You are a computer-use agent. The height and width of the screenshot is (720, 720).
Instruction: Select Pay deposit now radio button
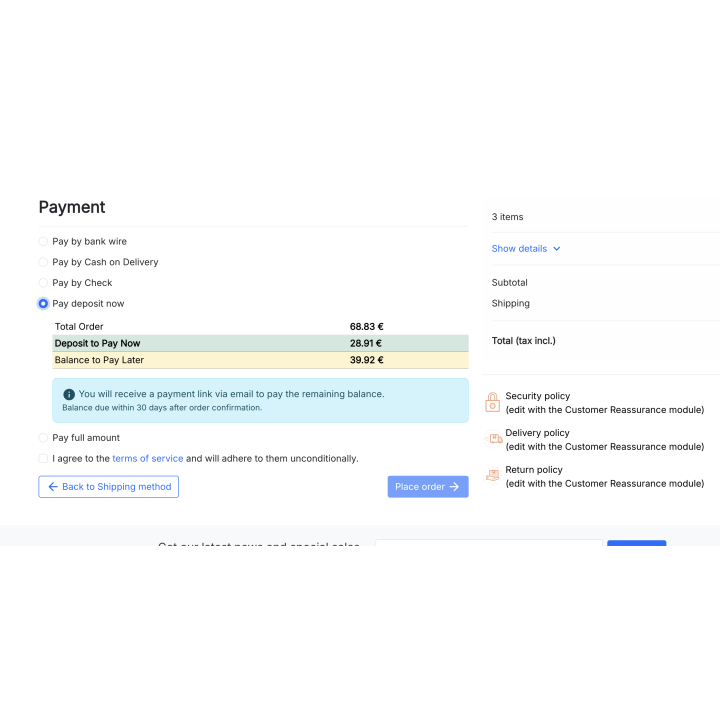43,303
